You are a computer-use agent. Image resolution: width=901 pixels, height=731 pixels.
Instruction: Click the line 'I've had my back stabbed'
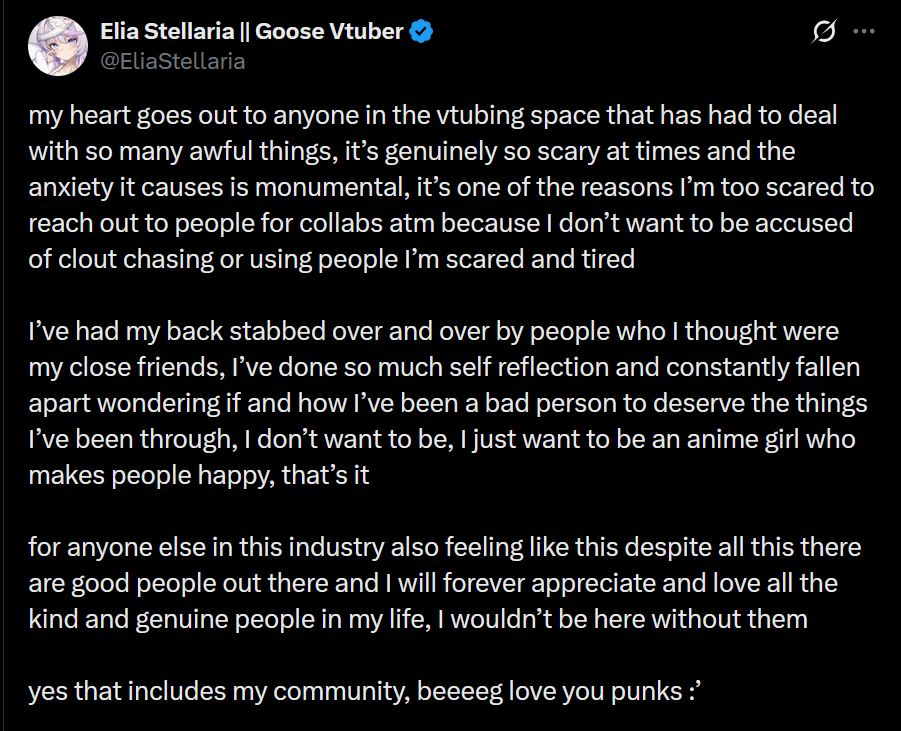click(434, 332)
